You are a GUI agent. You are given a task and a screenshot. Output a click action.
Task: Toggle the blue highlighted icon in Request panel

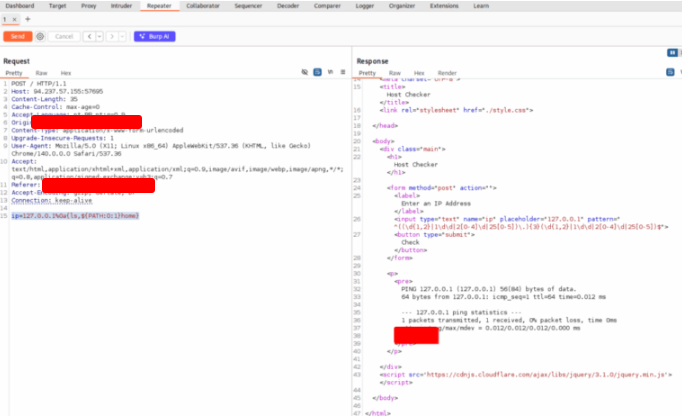coord(317,73)
